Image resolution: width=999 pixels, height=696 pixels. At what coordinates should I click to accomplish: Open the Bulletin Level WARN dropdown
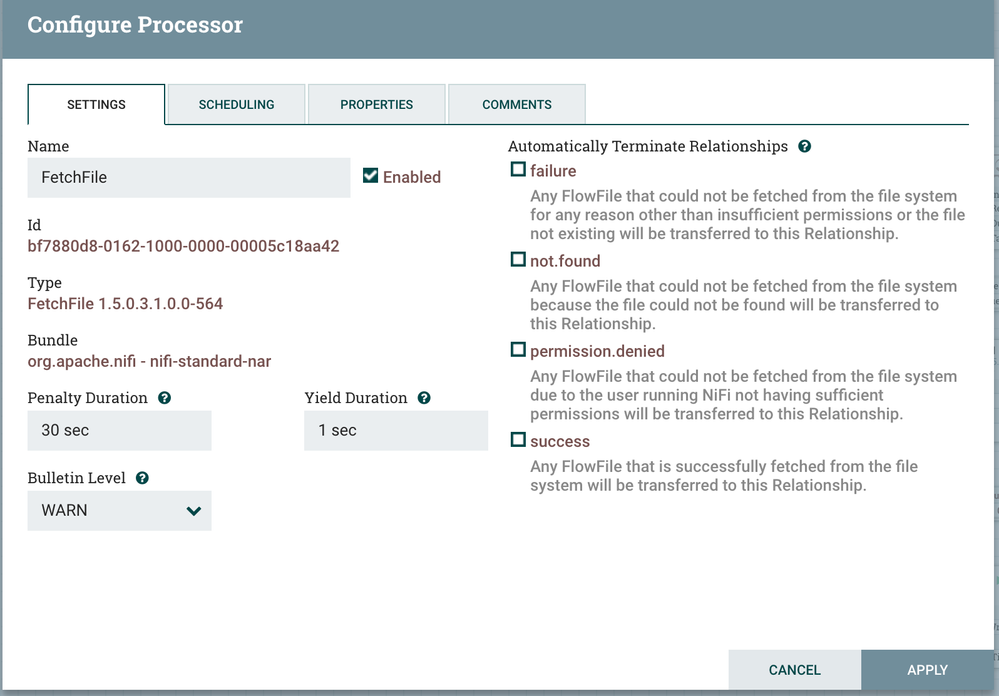[119, 510]
